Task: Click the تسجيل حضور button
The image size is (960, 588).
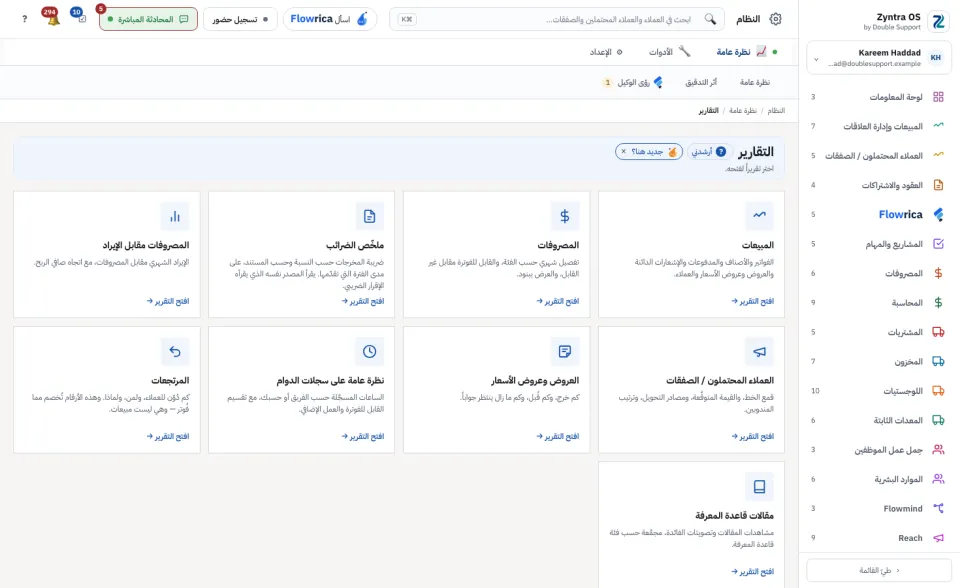Action: 240,19
